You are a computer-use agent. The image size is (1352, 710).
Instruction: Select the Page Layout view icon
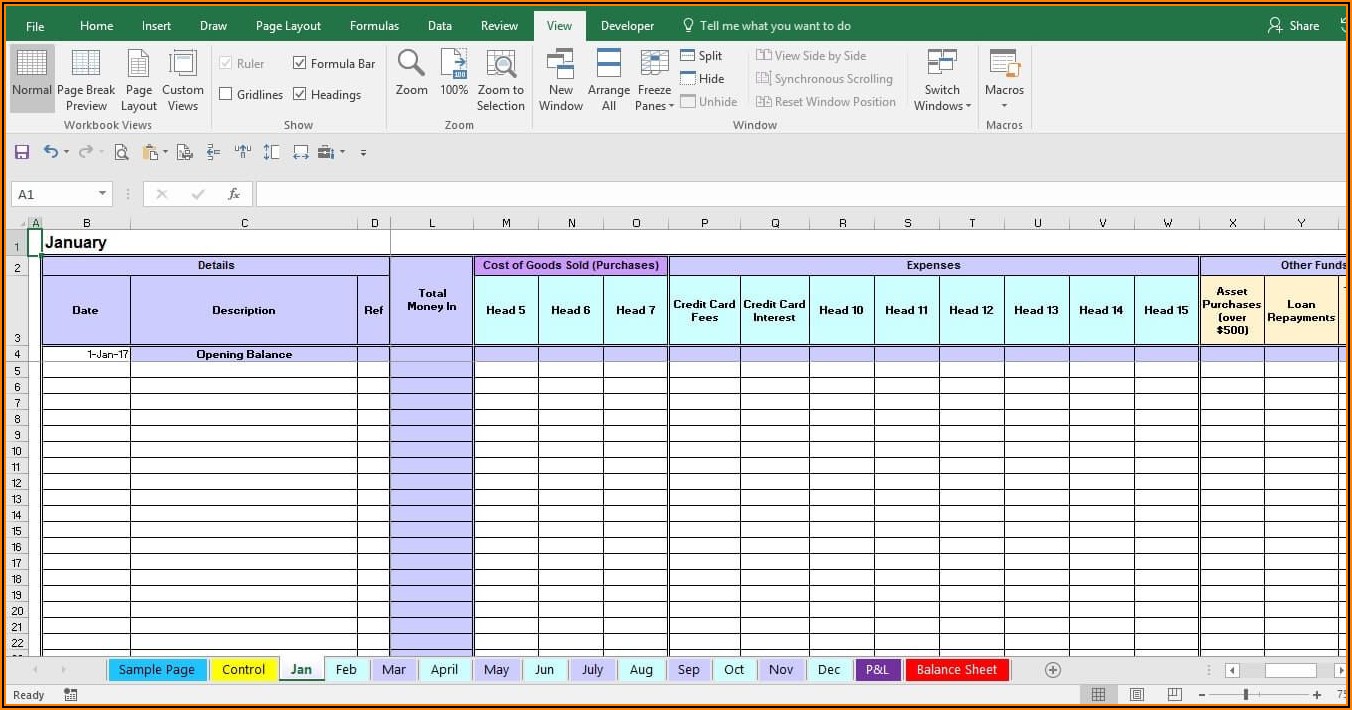(138, 65)
